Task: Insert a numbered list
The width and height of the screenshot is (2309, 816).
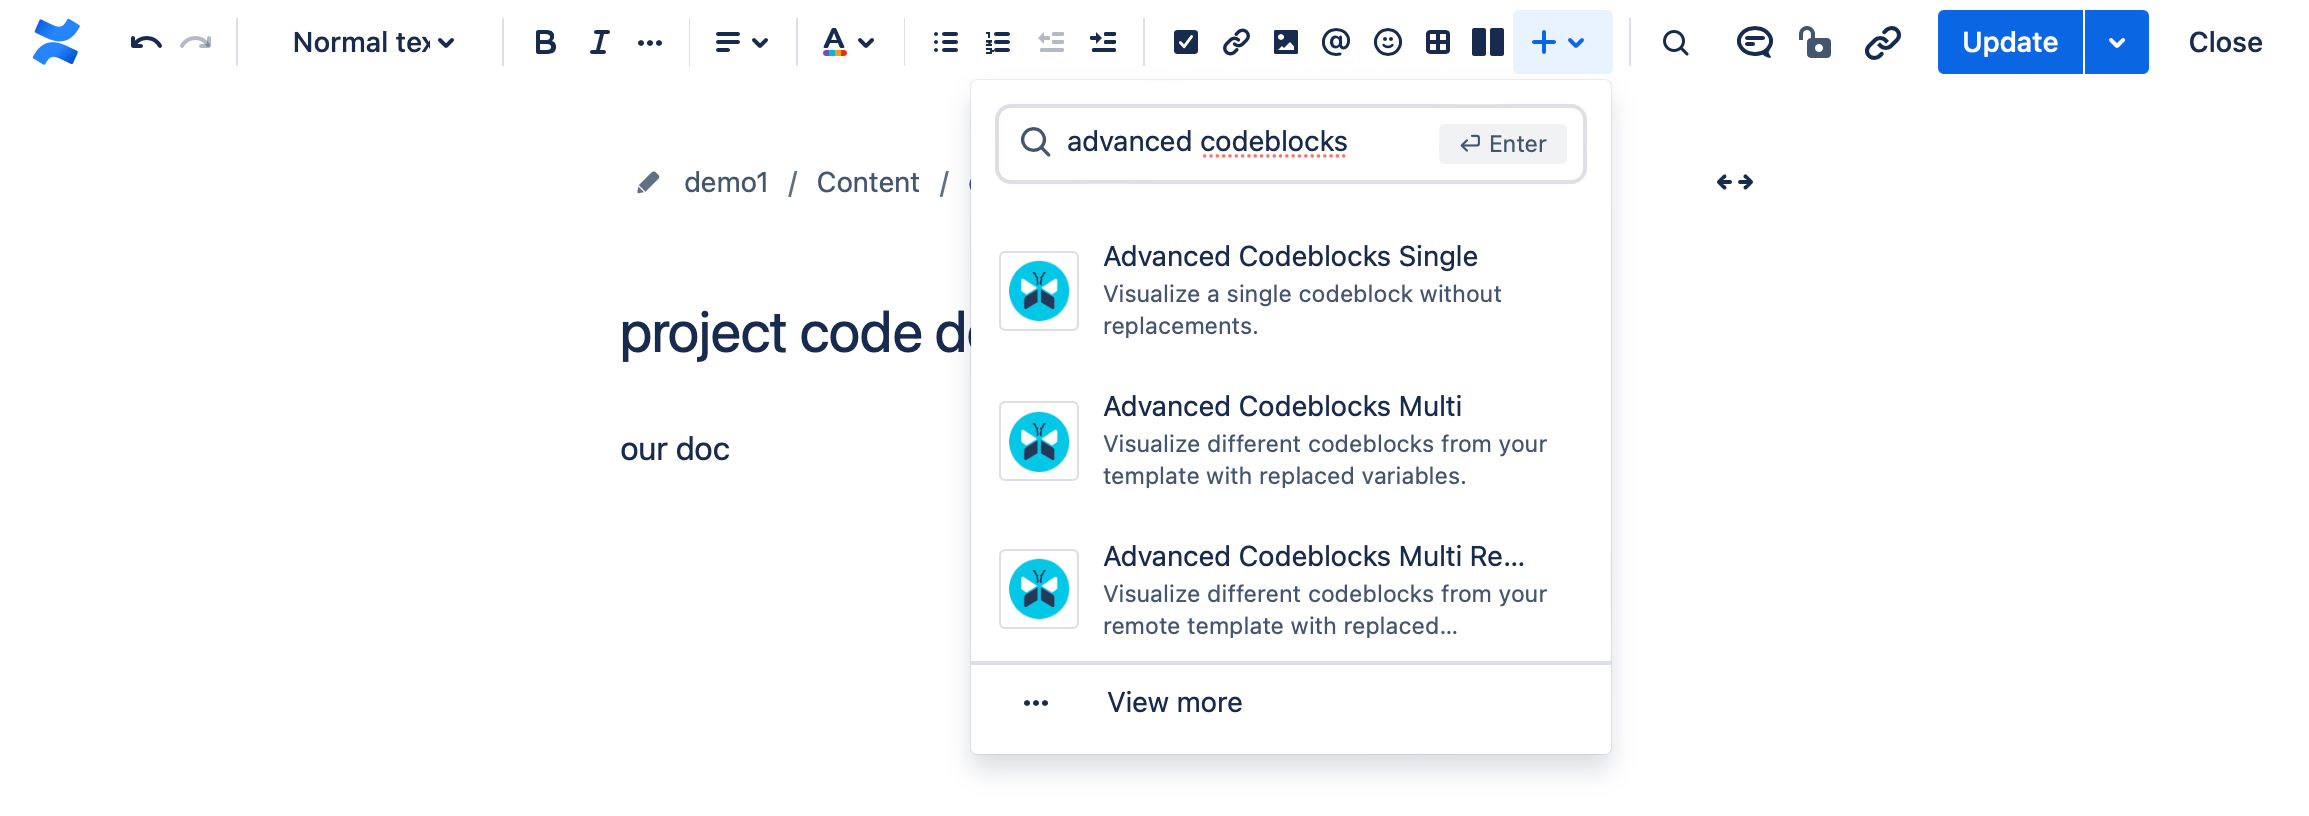Action: click(998, 42)
